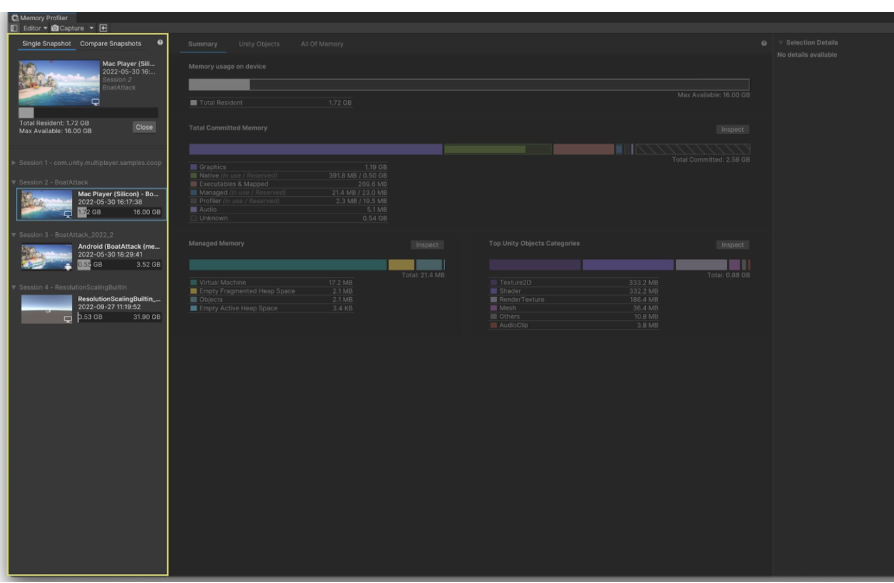Select Android (BoatAttack) snapshot thumbnail
The width and height of the screenshot is (894, 583).
point(47,257)
